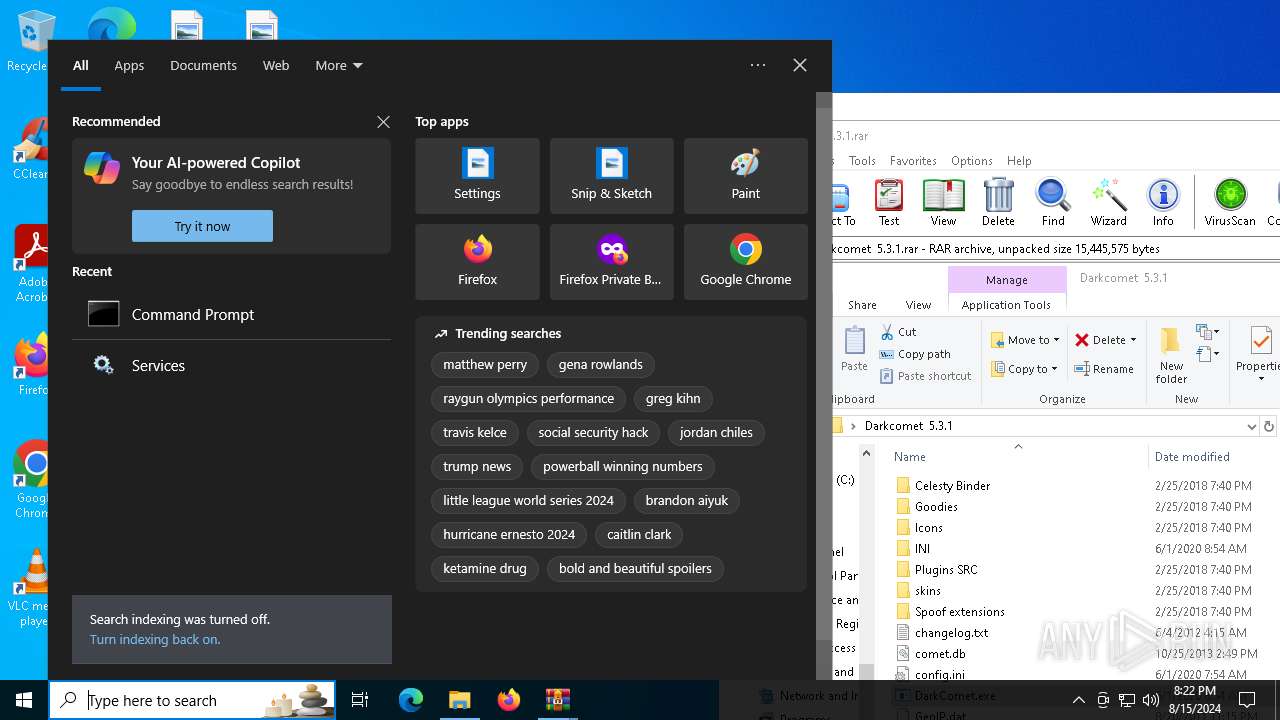Search trending powerball winning numbers
The image size is (1280, 720).
pyautogui.click(x=622, y=466)
